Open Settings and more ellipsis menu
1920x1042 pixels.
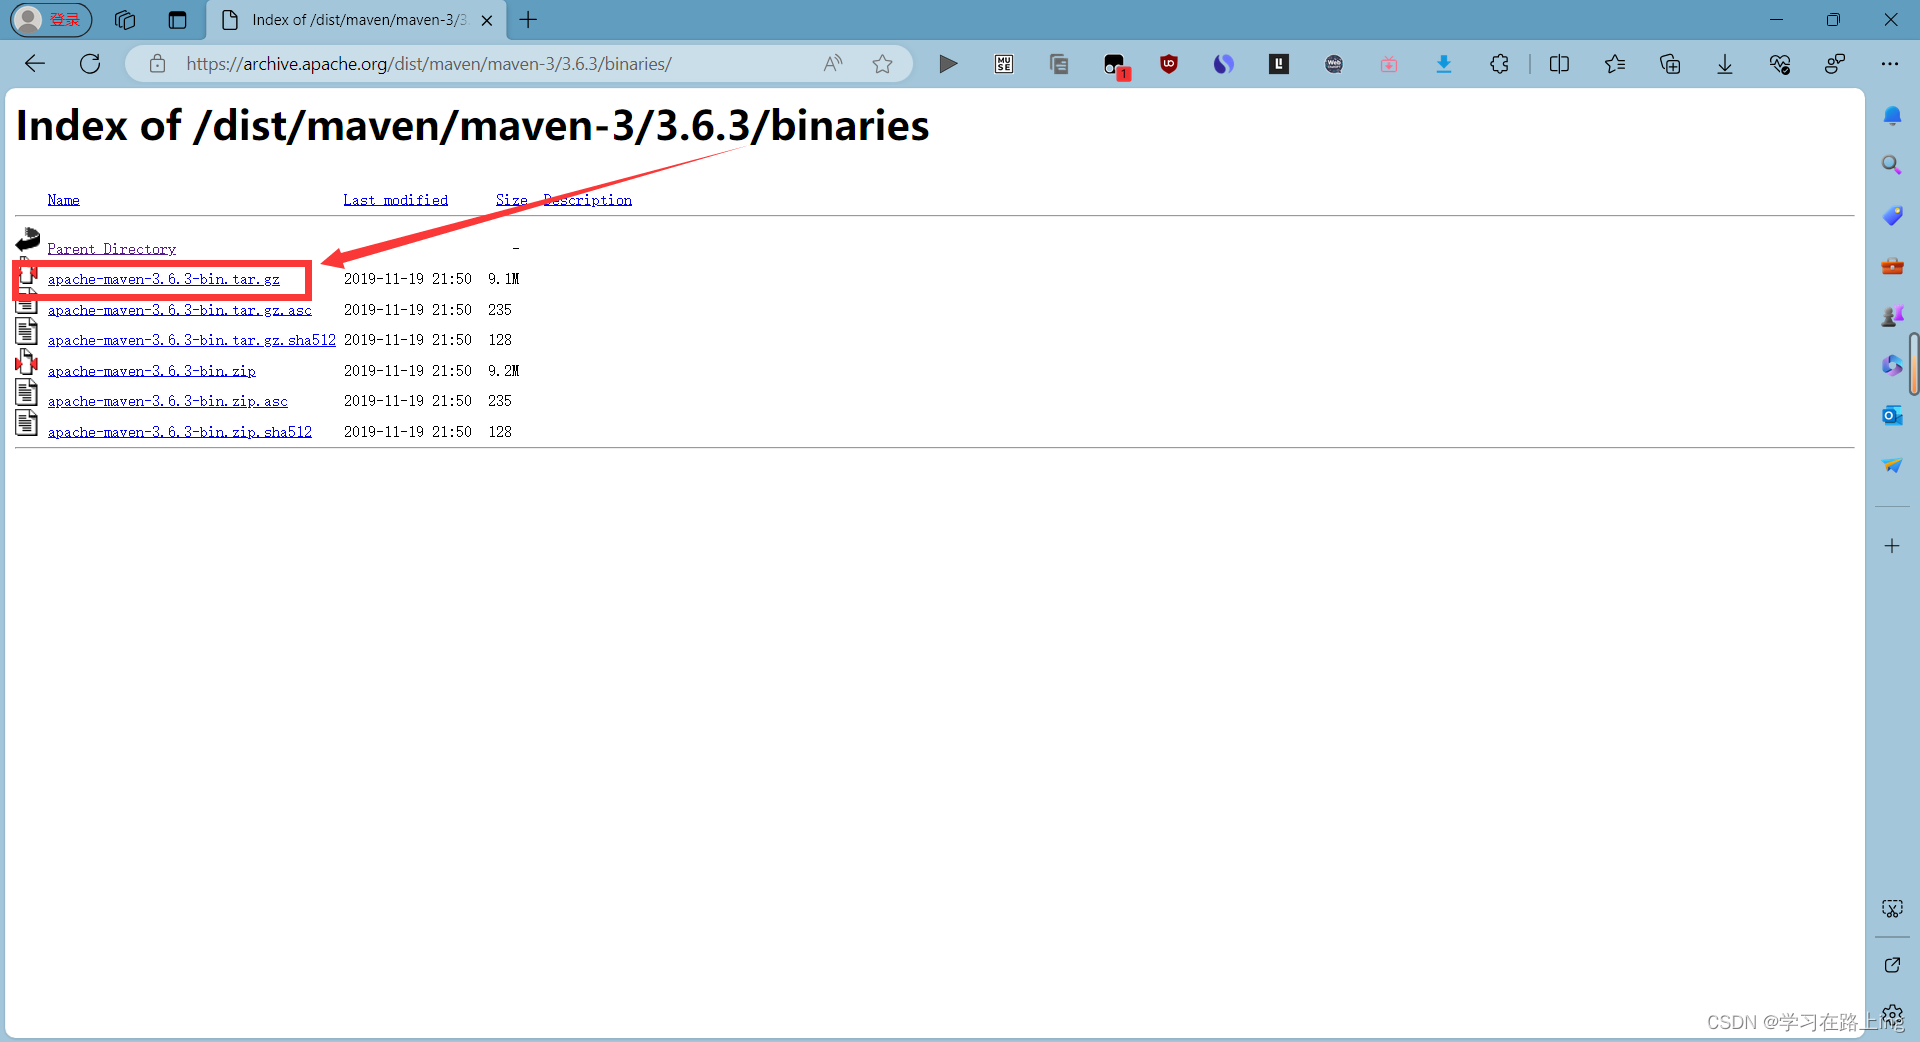(x=1889, y=64)
